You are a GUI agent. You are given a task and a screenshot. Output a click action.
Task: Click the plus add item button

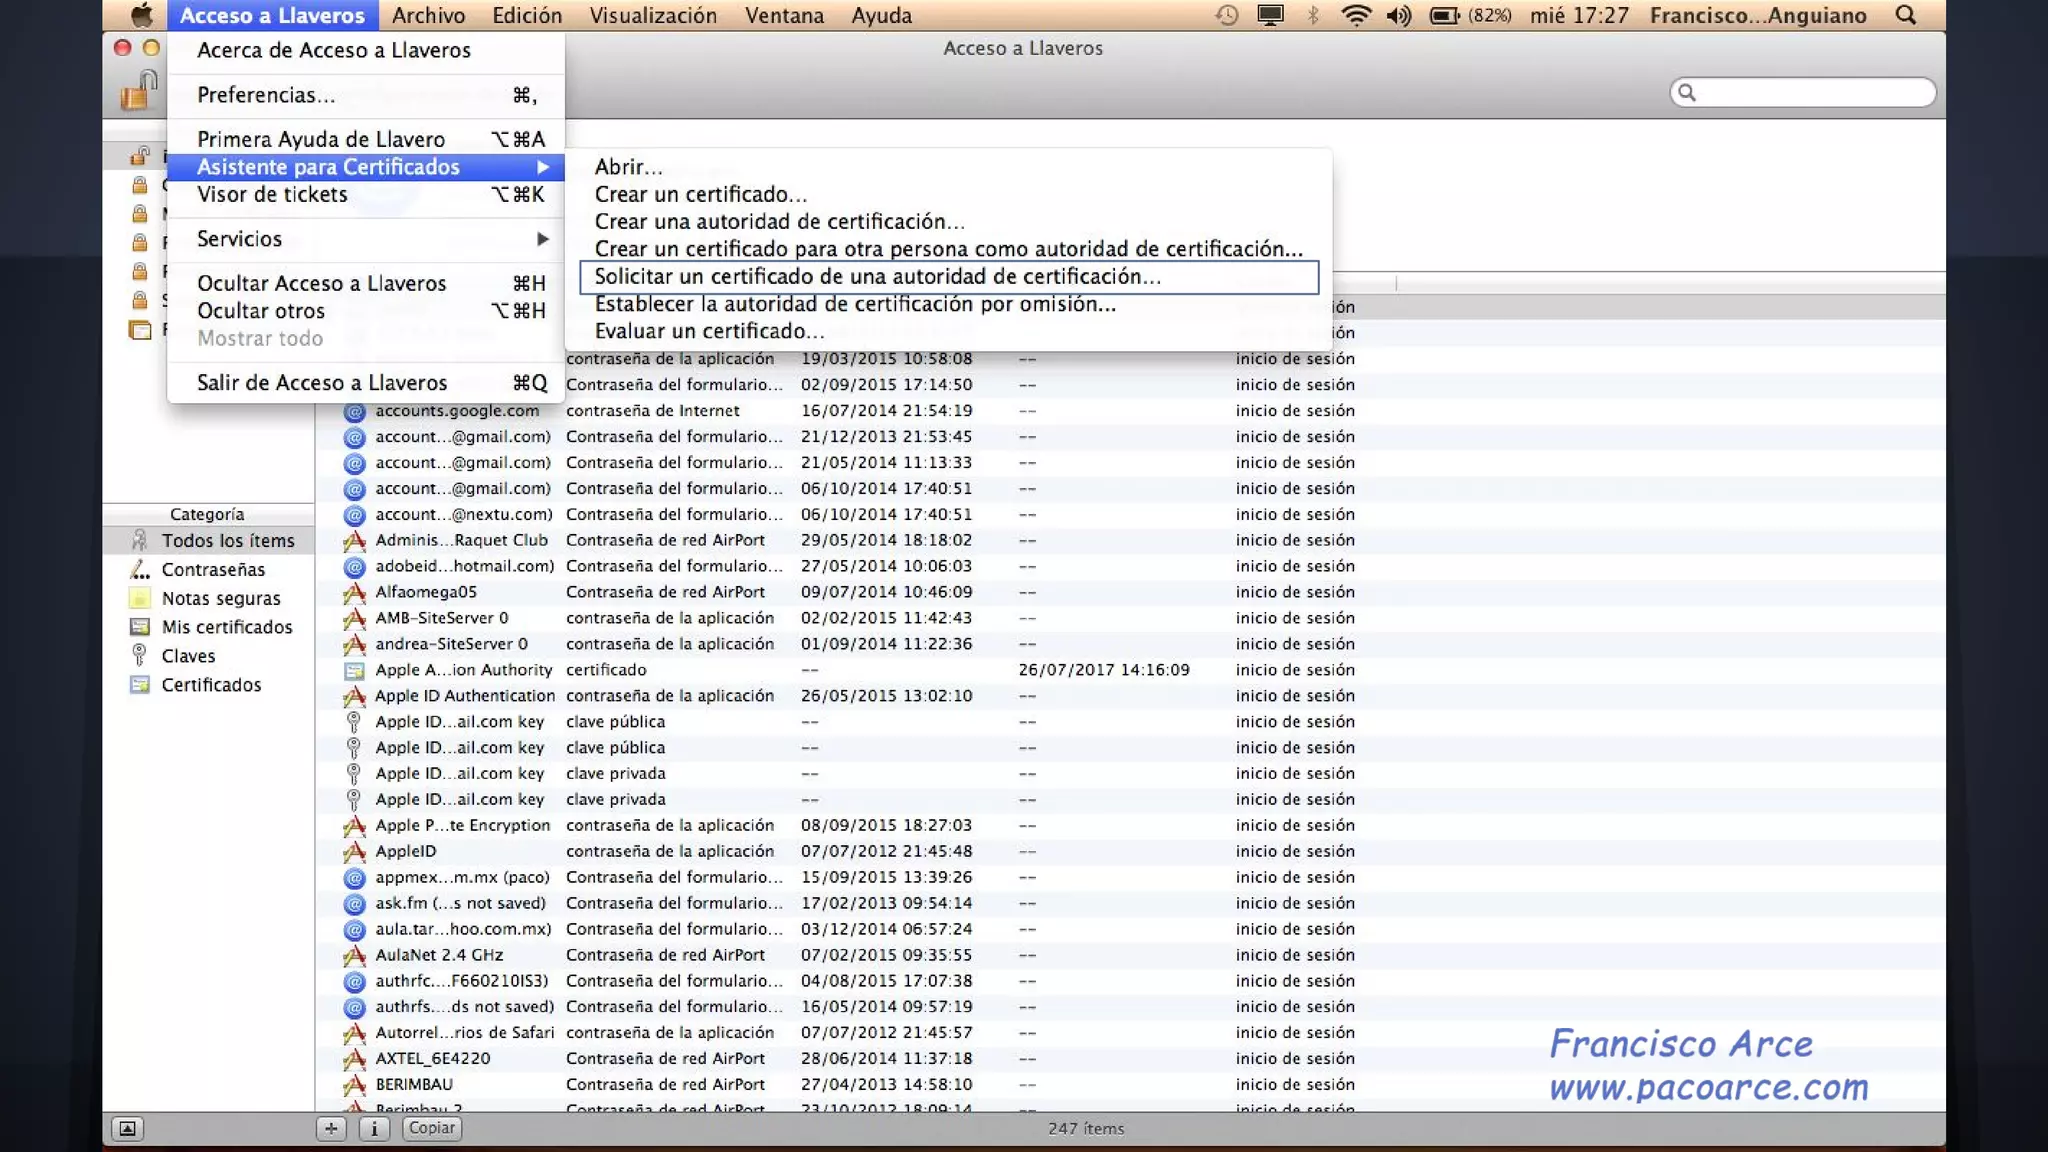click(x=331, y=1128)
